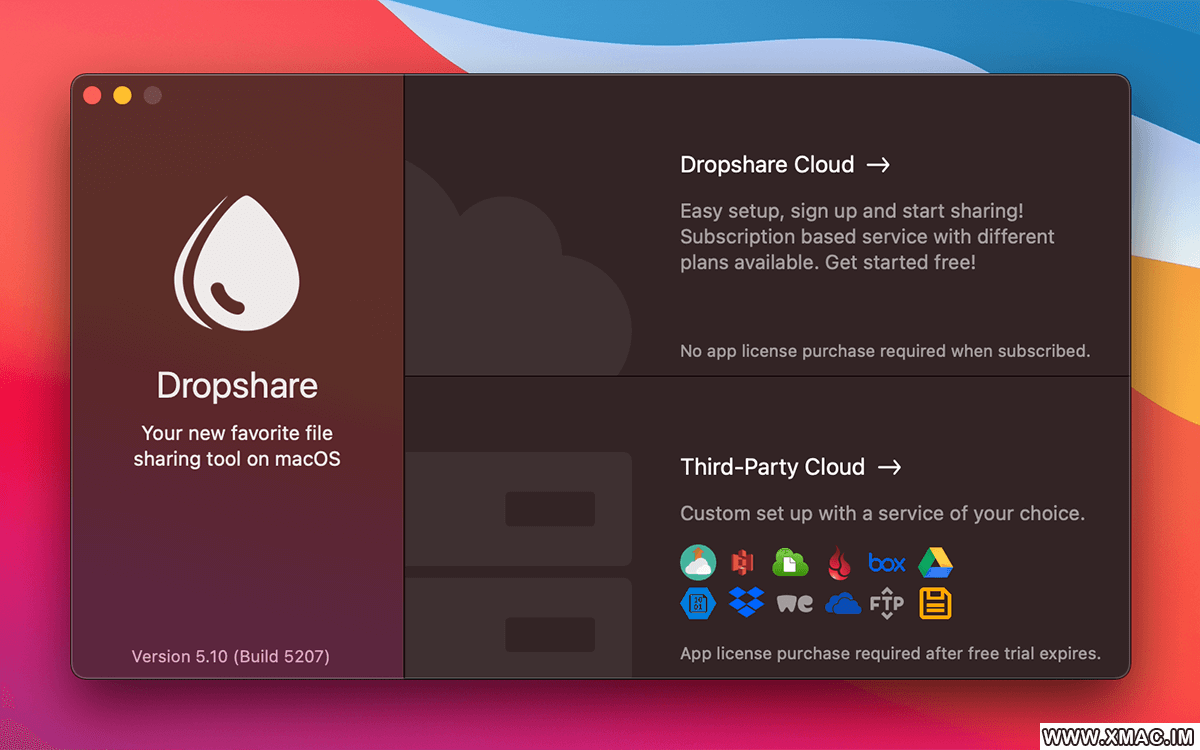Click 'Version 5.10 (Build 5207)' text
The width and height of the screenshot is (1200, 750).
[231, 656]
